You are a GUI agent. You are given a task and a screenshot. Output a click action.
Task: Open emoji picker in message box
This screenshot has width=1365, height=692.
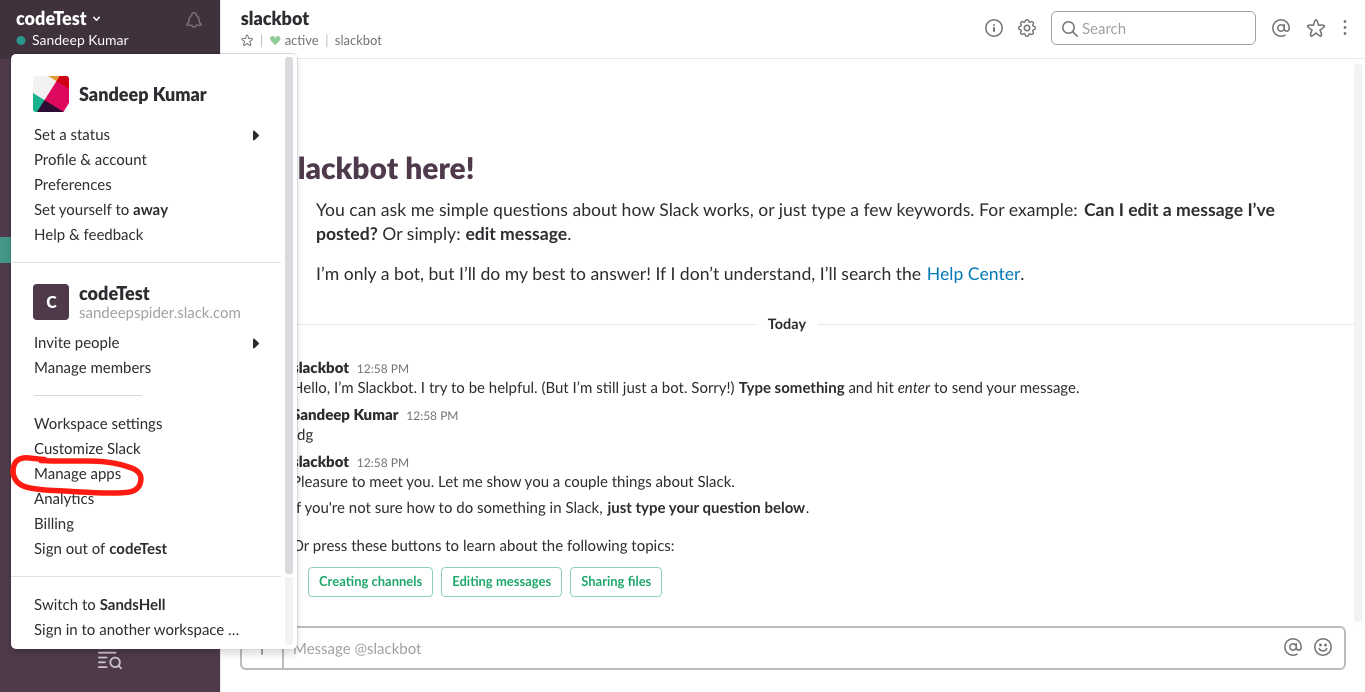(x=1323, y=647)
